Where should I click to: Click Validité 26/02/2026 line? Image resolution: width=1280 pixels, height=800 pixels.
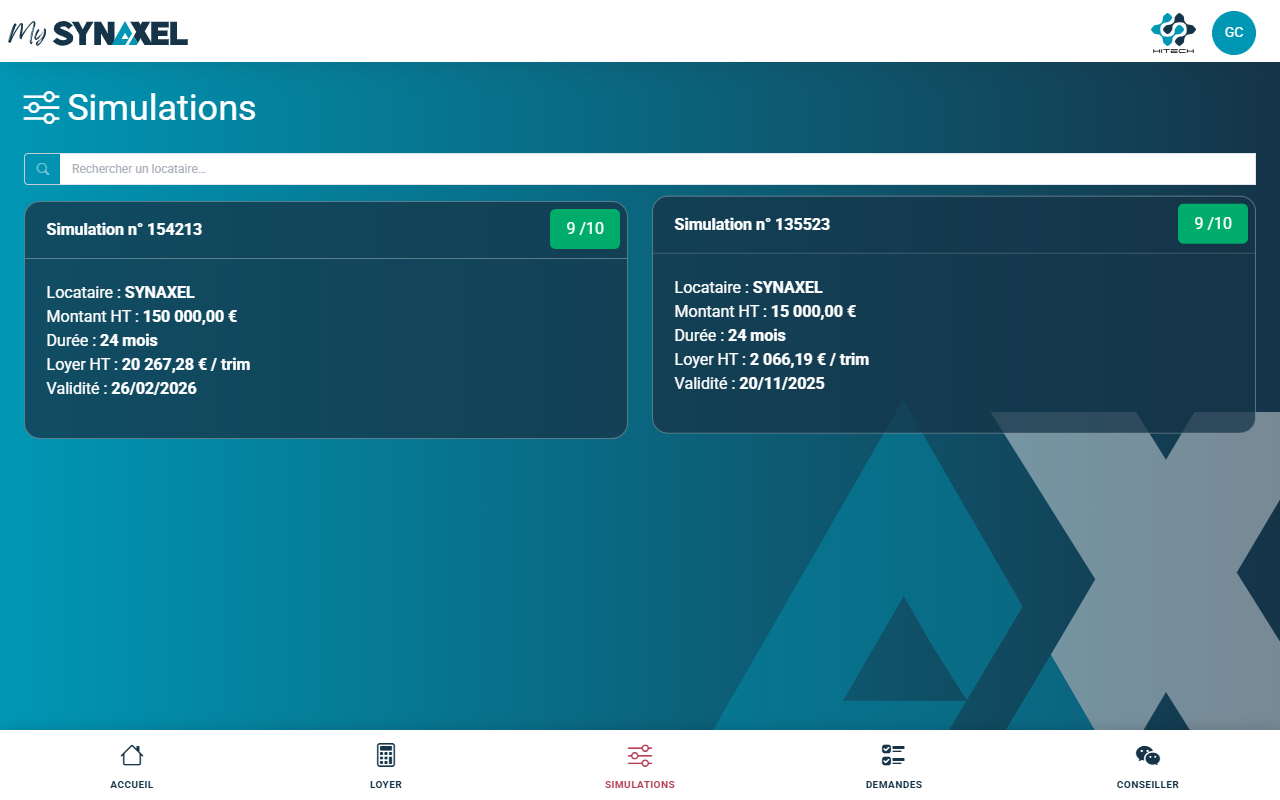click(122, 389)
